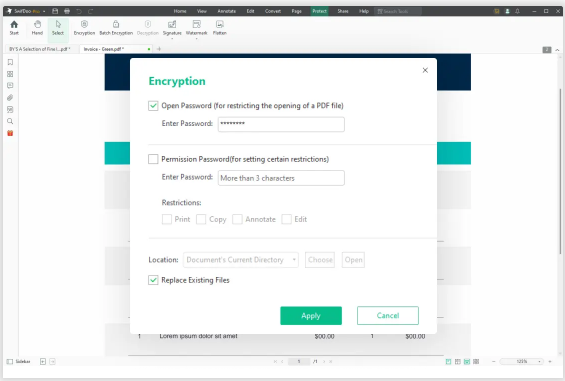The width and height of the screenshot is (565, 381).
Task: Click the zoom out minus button
Action: 494,361
